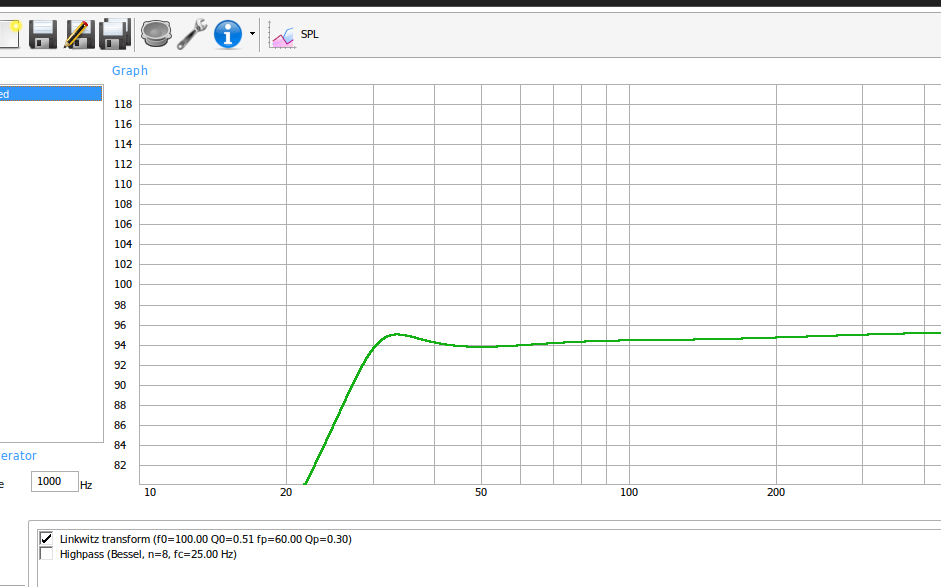Click the new project icon with star

point(10,34)
